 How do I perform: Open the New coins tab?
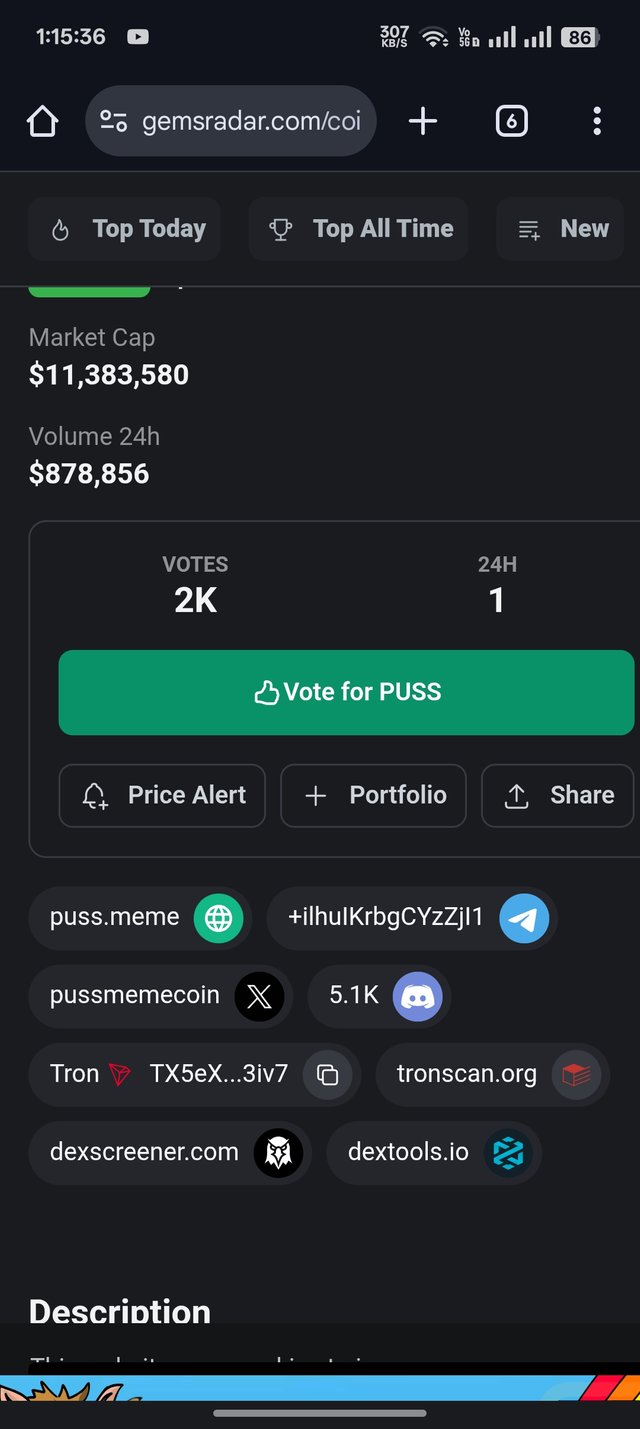pos(561,229)
